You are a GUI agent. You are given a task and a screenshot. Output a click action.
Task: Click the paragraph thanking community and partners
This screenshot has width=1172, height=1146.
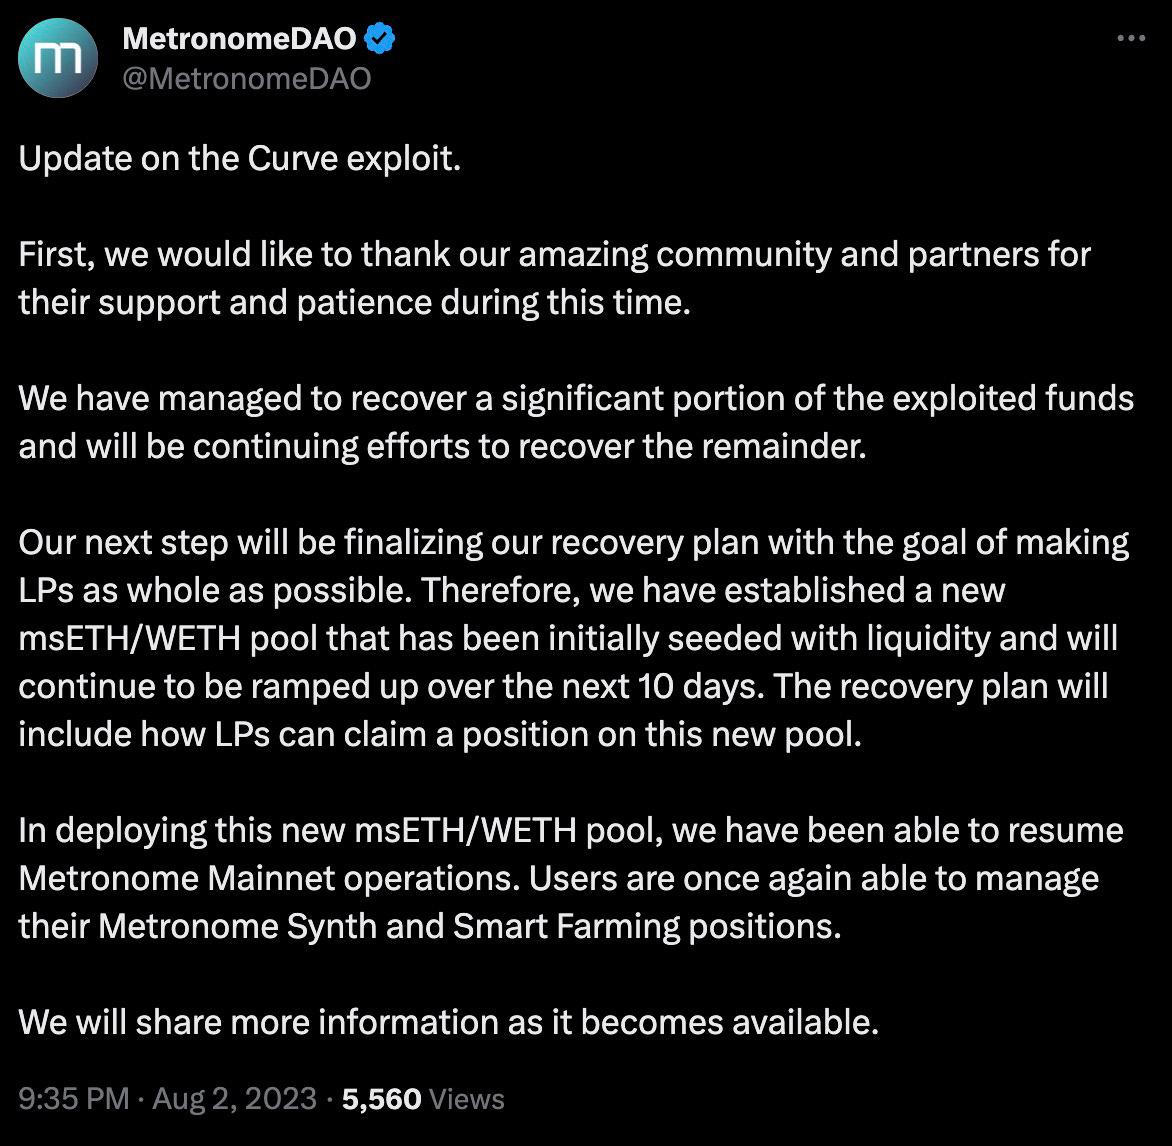point(554,278)
